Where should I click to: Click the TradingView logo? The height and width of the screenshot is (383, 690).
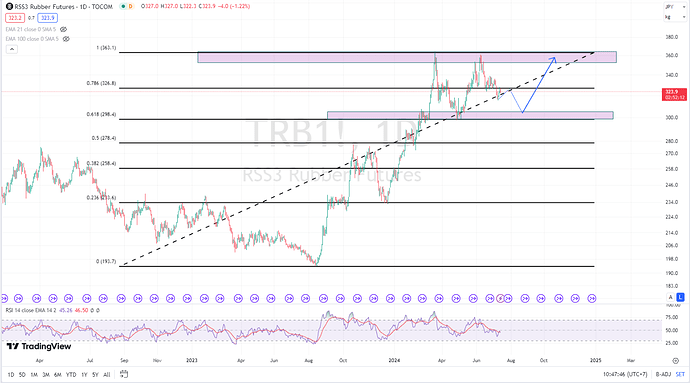point(39,346)
